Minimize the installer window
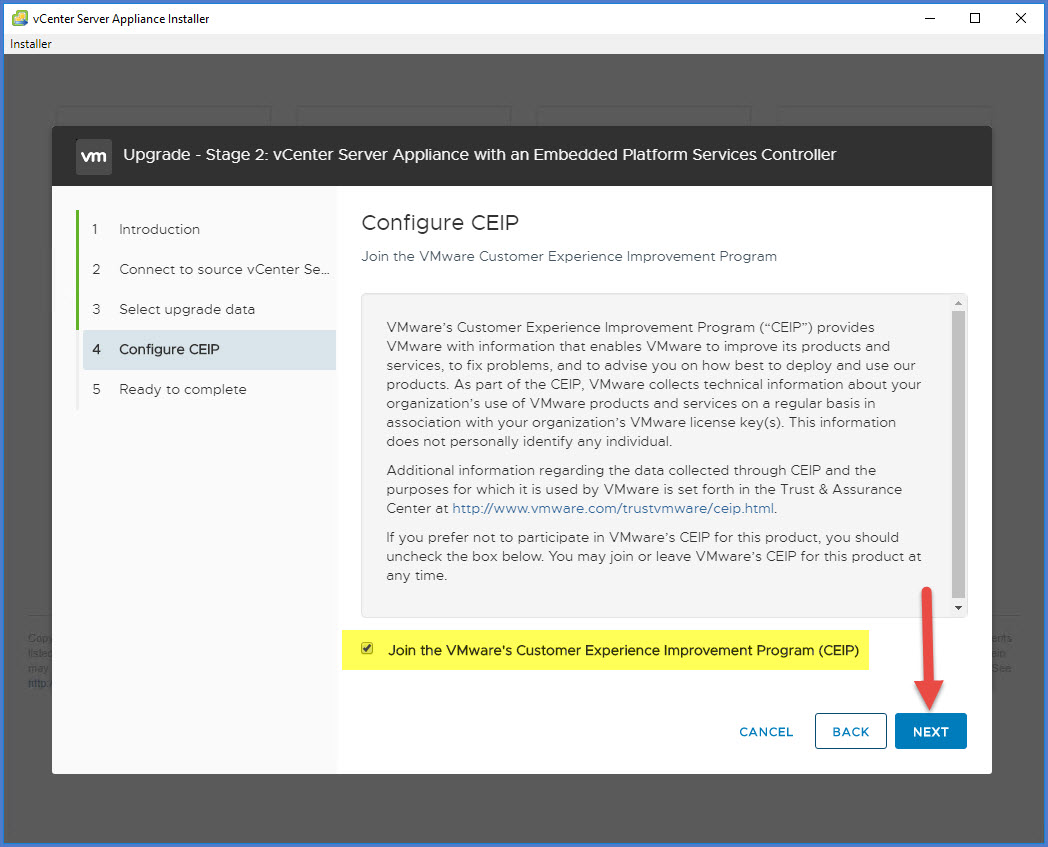1048x847 pixels. [x=929, y=19]
